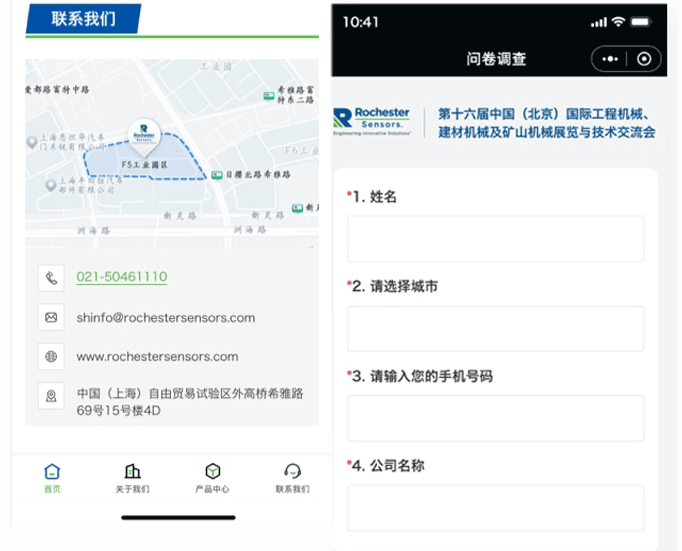Open 关于我们 tab in bottom navigation
This screenshot has height=551, width=682.
(x=132, y=477)
